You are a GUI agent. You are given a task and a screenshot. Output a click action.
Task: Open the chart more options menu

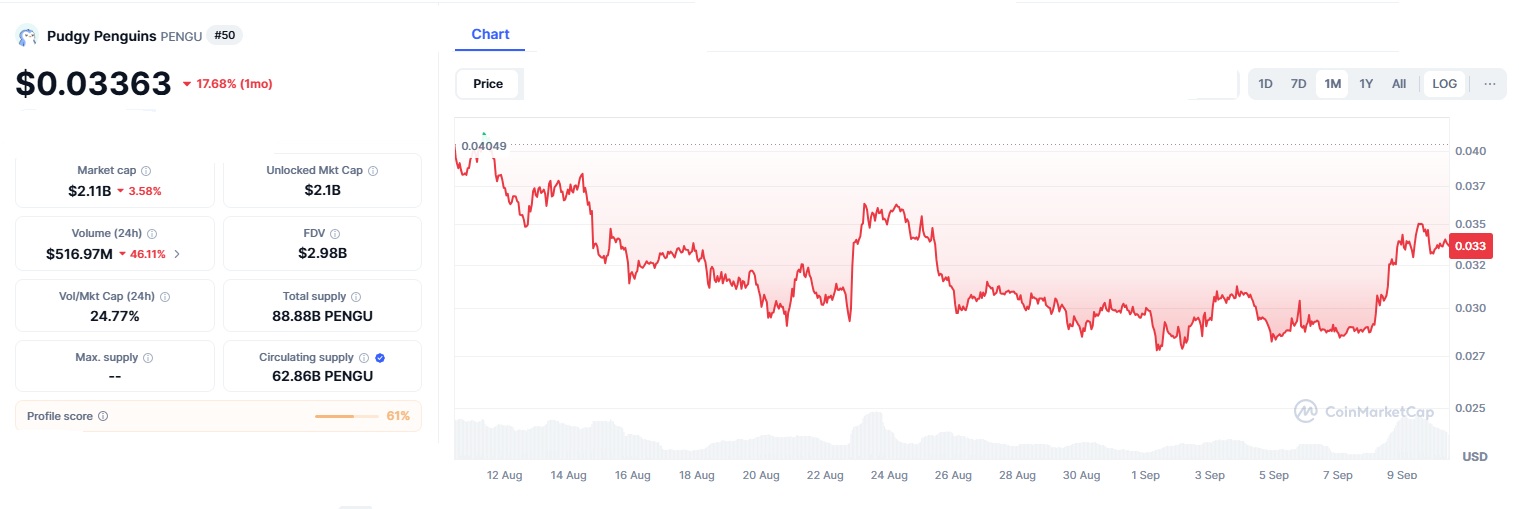tap(1489, 84)
